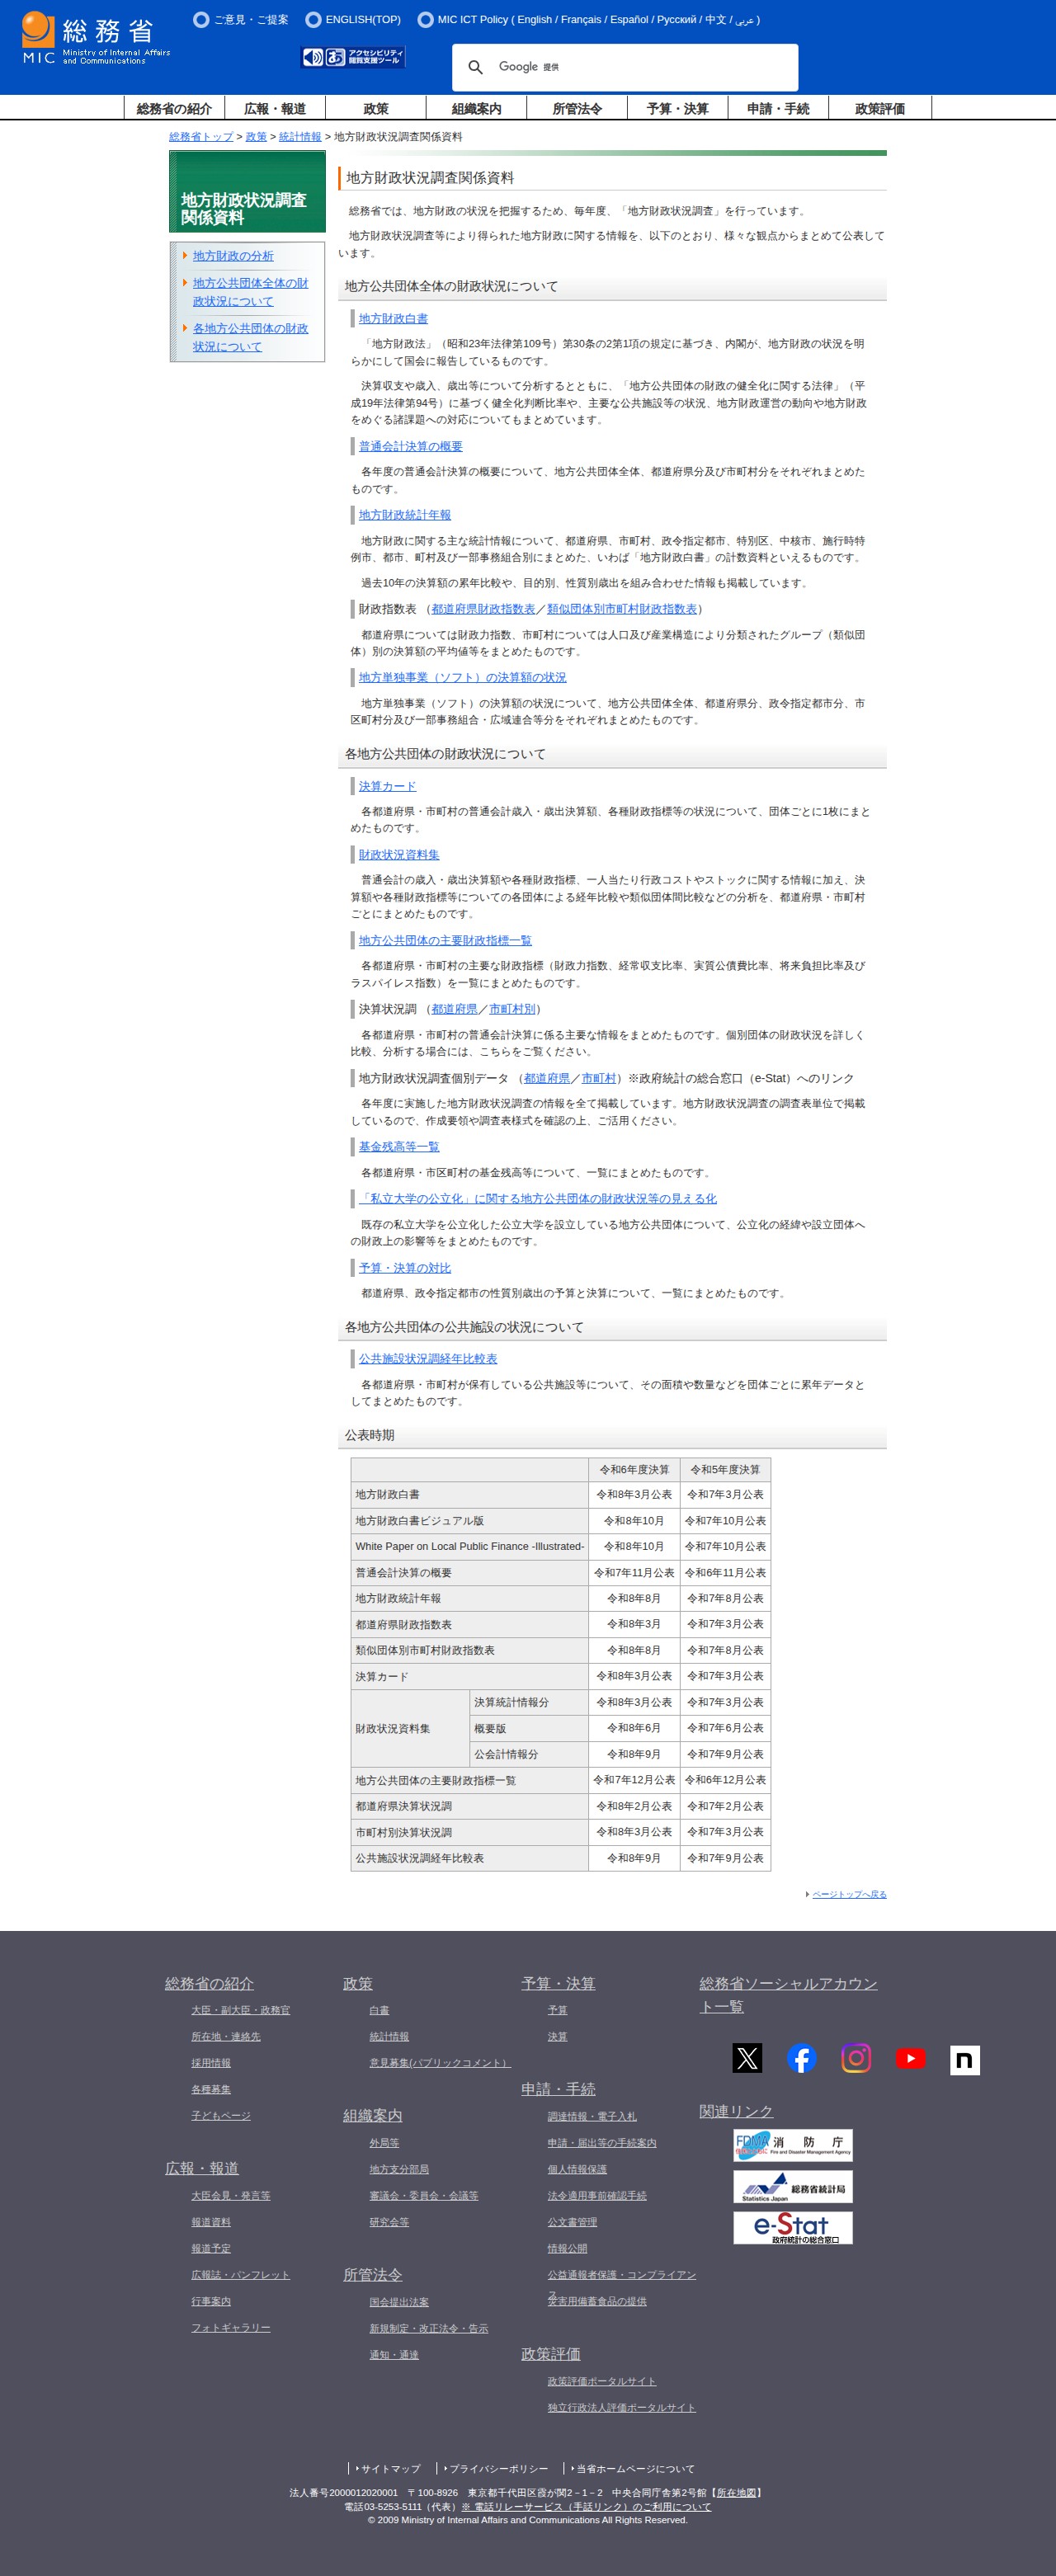Click table header 令和6年度決算
Screen dimensions: 1056x2576
point(634,1469)
